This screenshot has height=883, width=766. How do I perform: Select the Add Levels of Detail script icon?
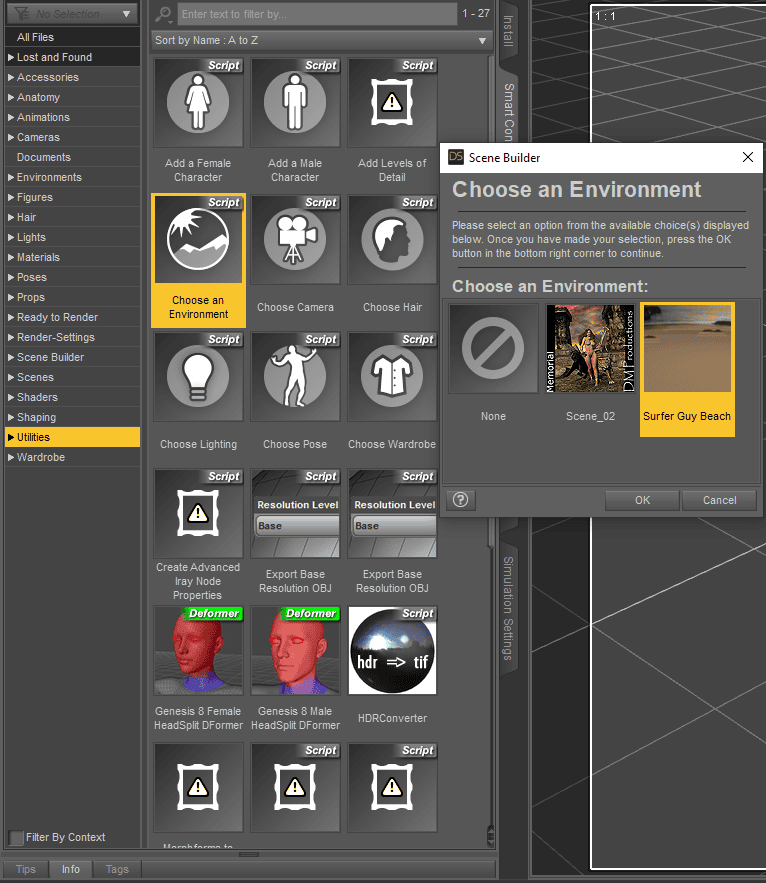[392, 103]
